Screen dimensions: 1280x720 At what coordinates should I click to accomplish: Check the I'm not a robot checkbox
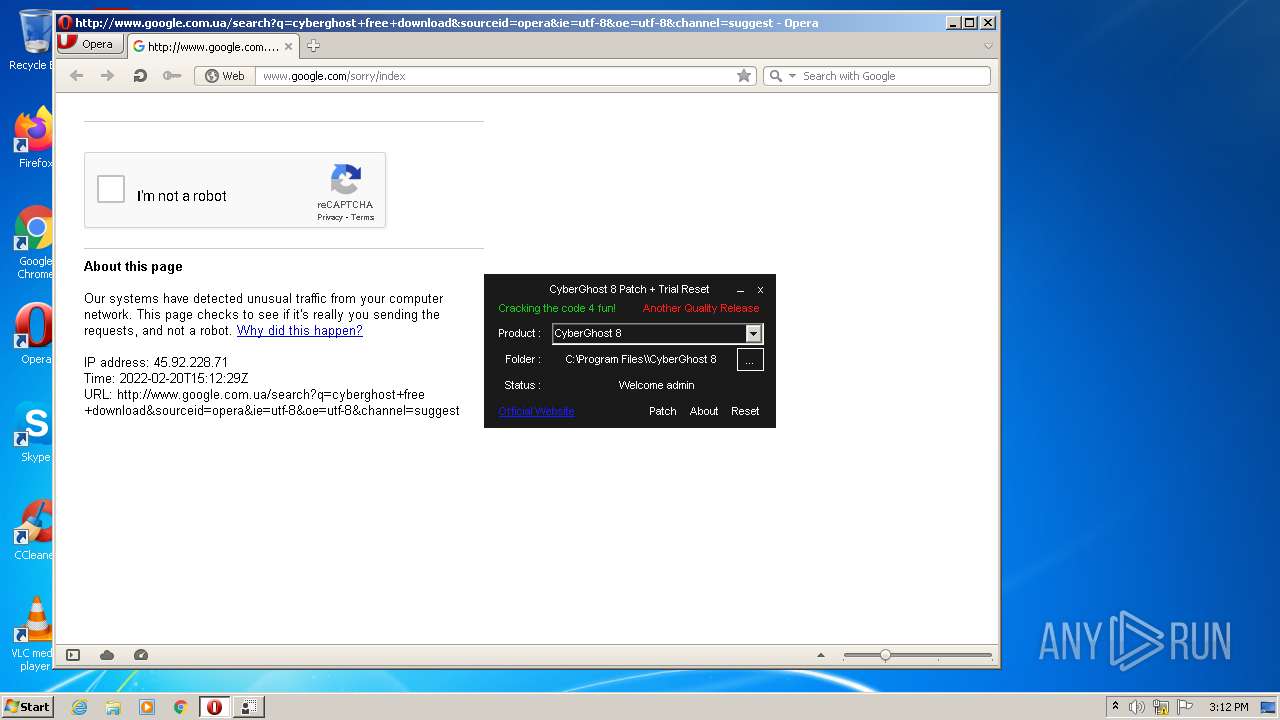click(x=111, y=189)
